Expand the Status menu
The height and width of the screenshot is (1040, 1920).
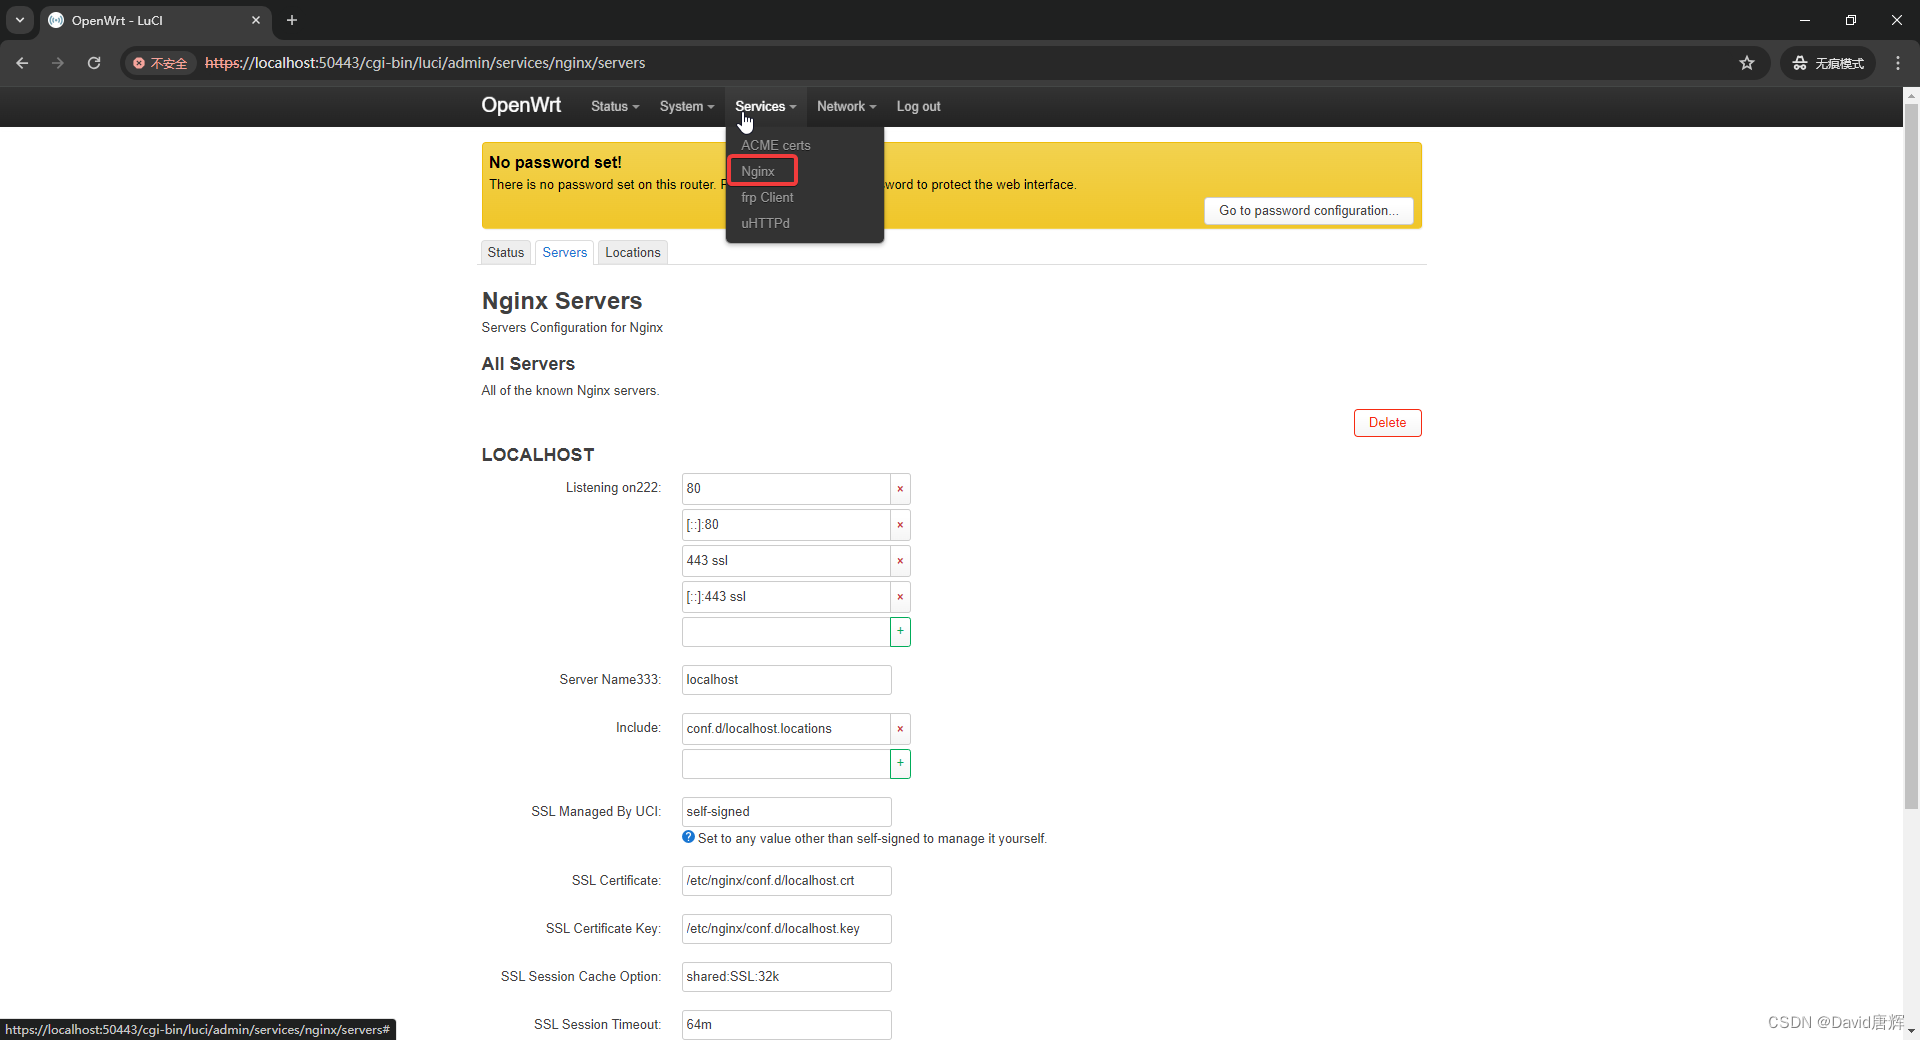(x=615, y=106)
